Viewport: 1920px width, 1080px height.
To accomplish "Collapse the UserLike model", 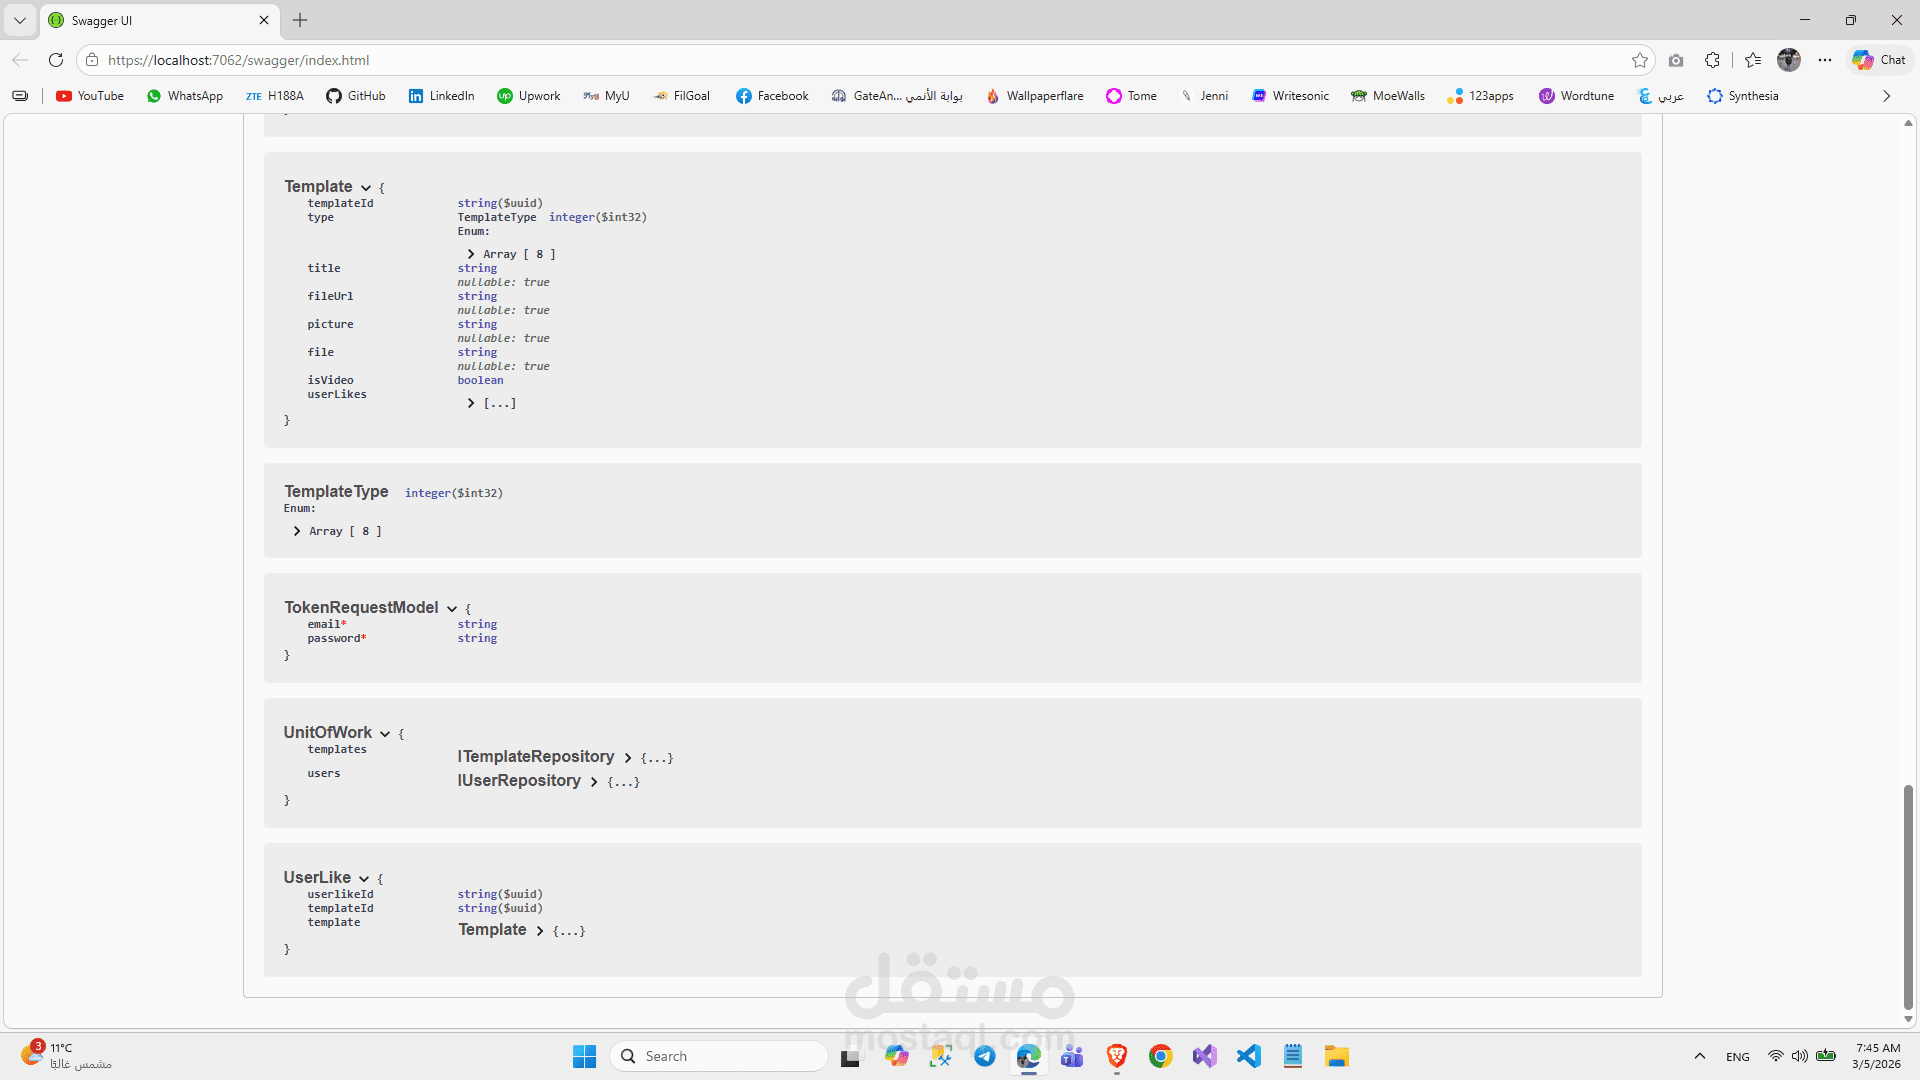I will pos(364,879).
